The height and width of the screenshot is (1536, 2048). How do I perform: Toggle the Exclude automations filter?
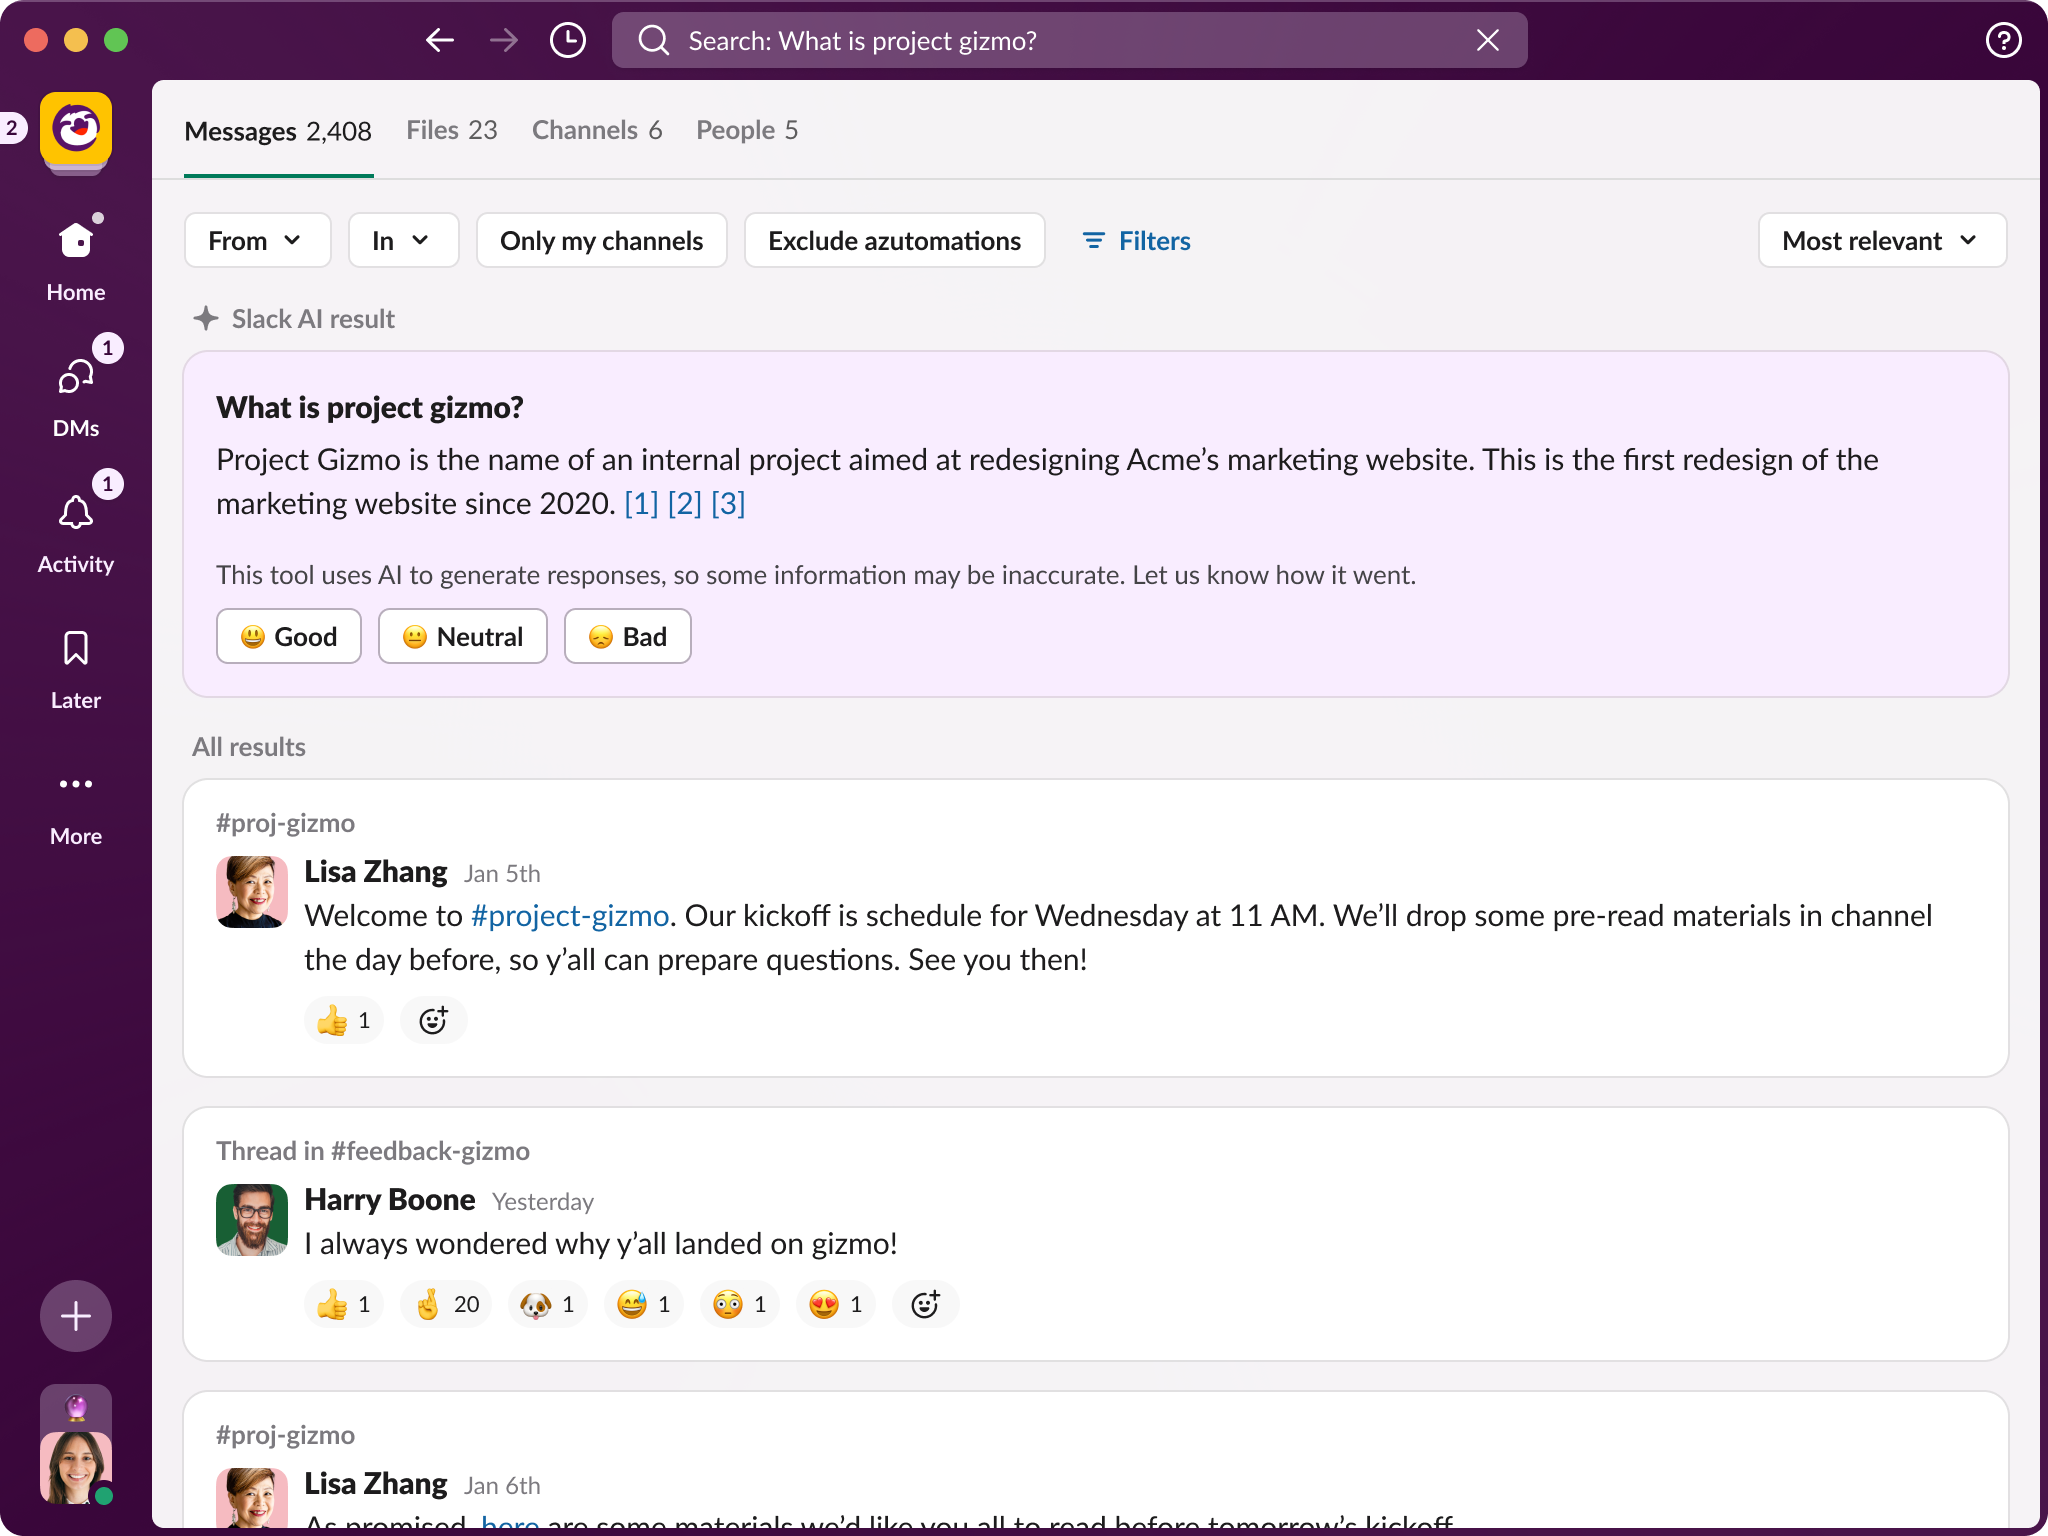(895, 239)
